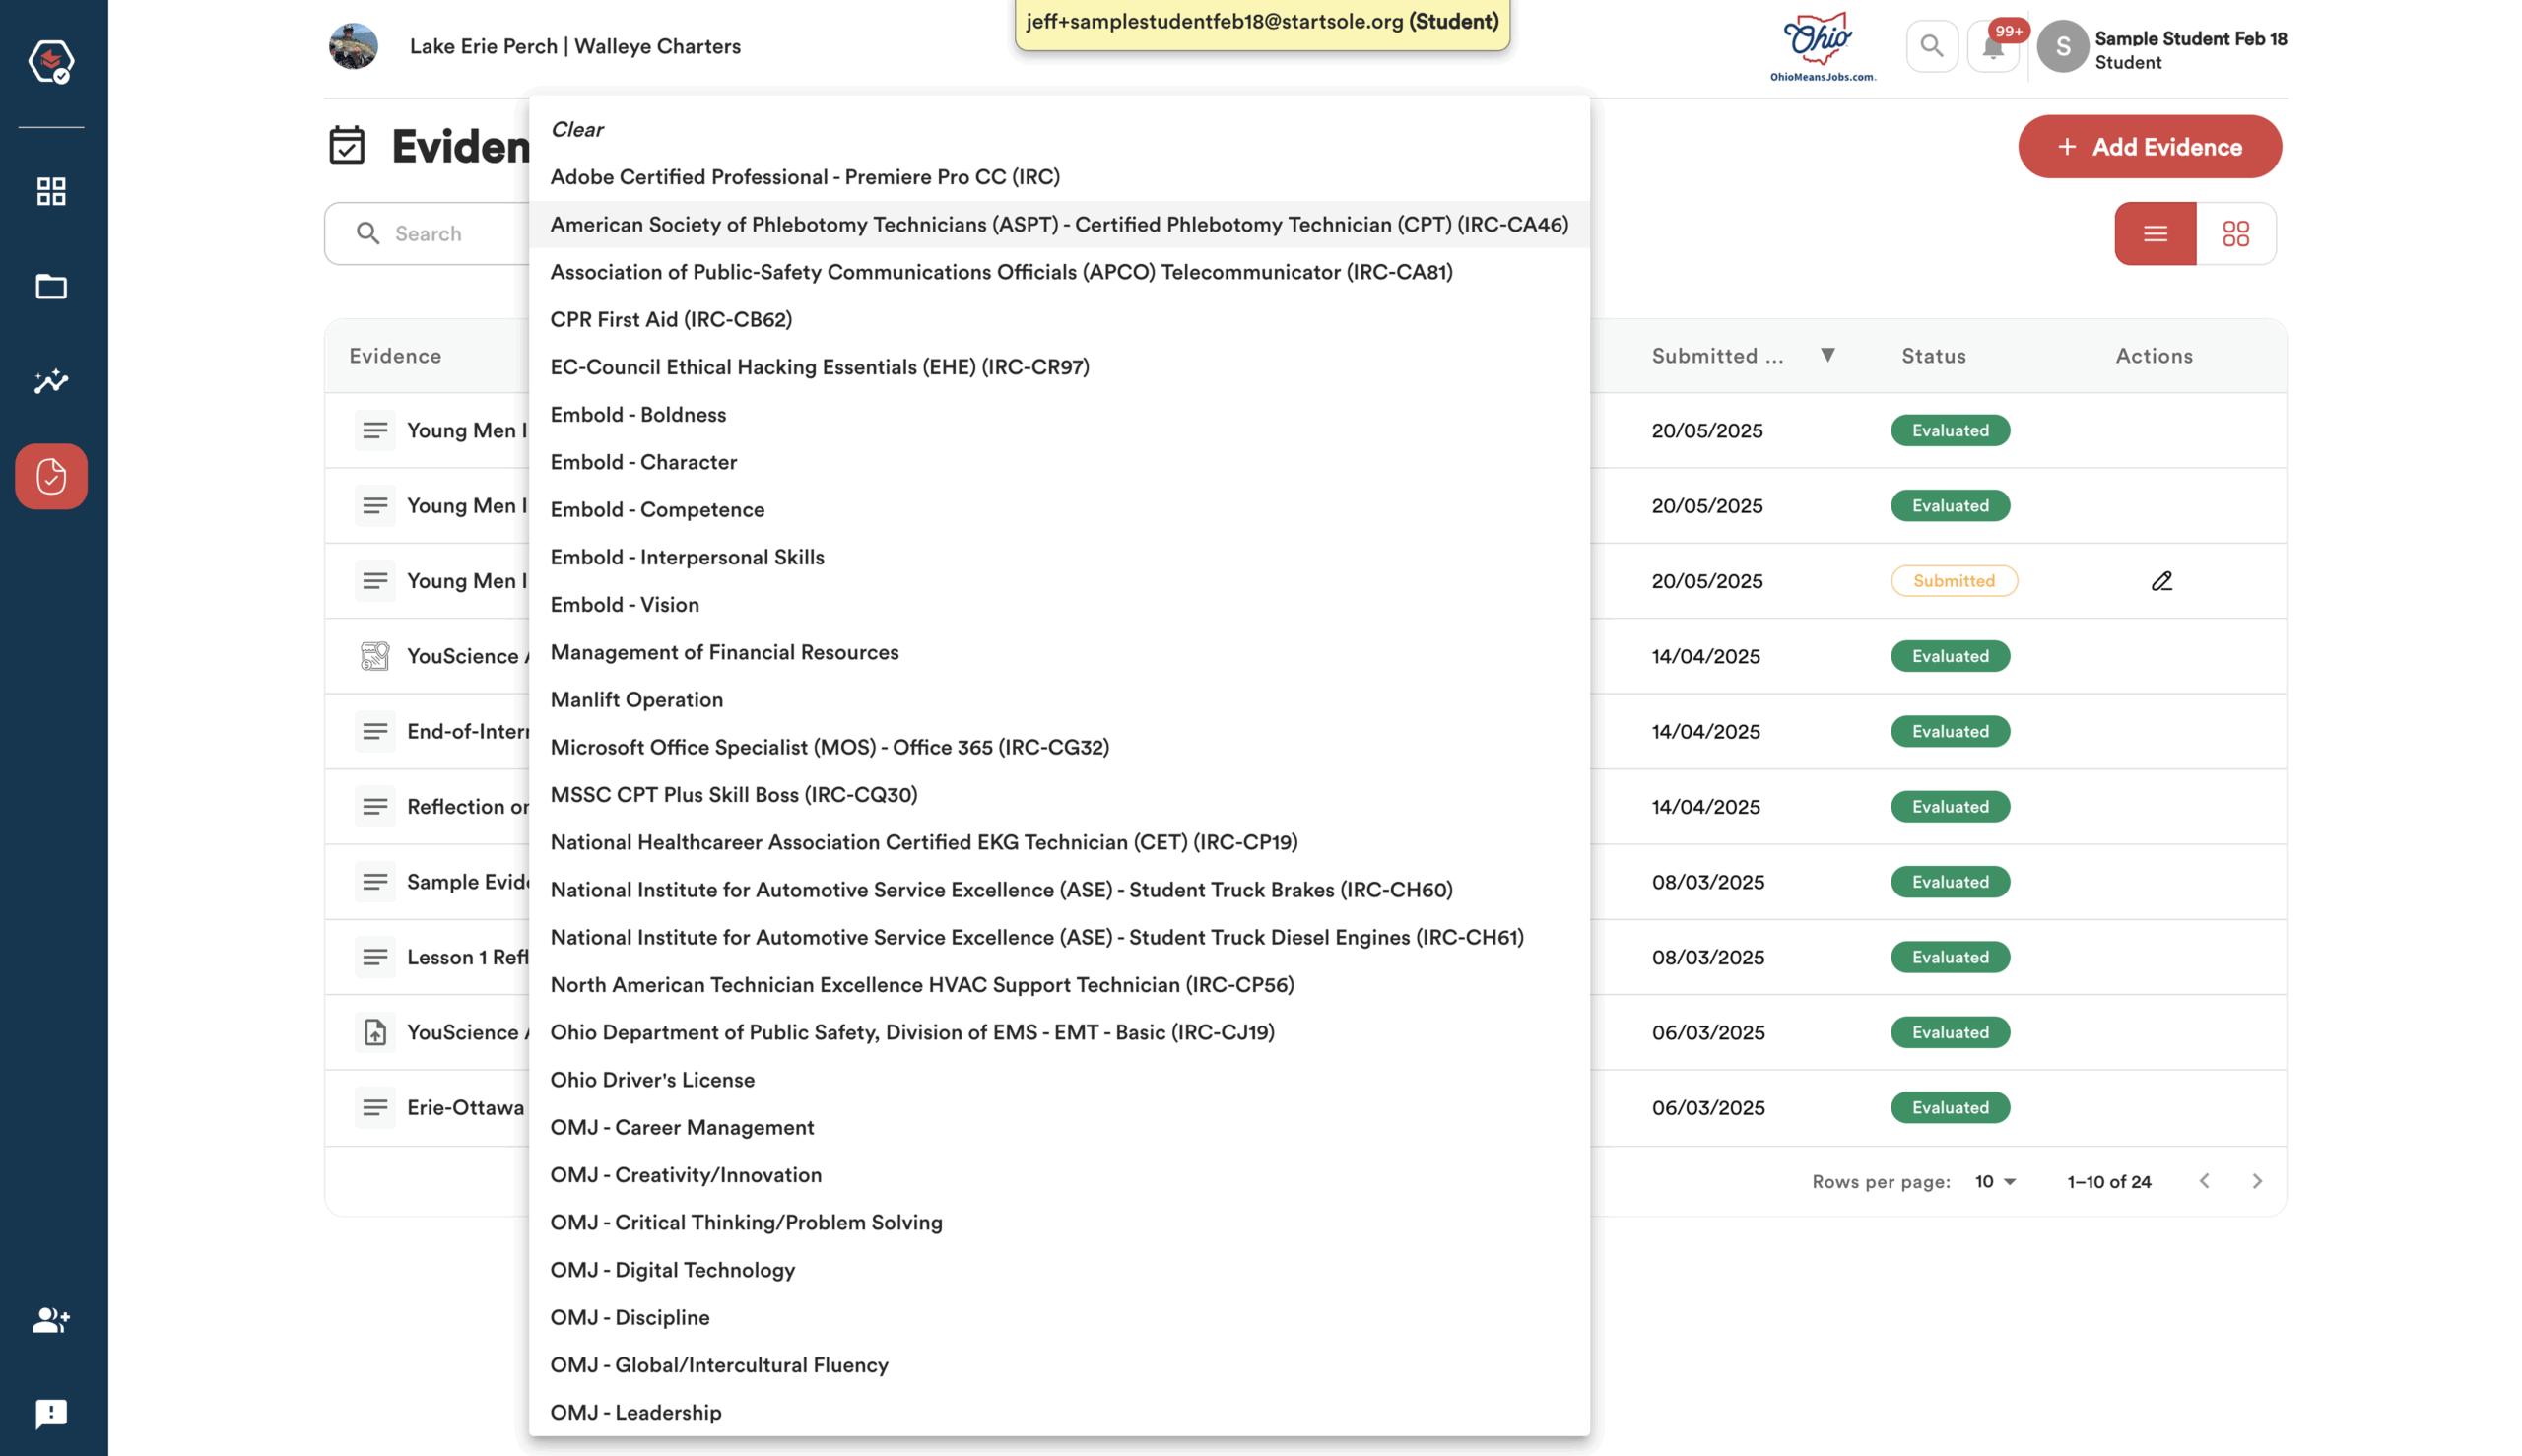The width and height of the screenshot is (2522, 1456).
Task: Click the text icon for Erie-Ottawa row
Action: [375, 1107]
